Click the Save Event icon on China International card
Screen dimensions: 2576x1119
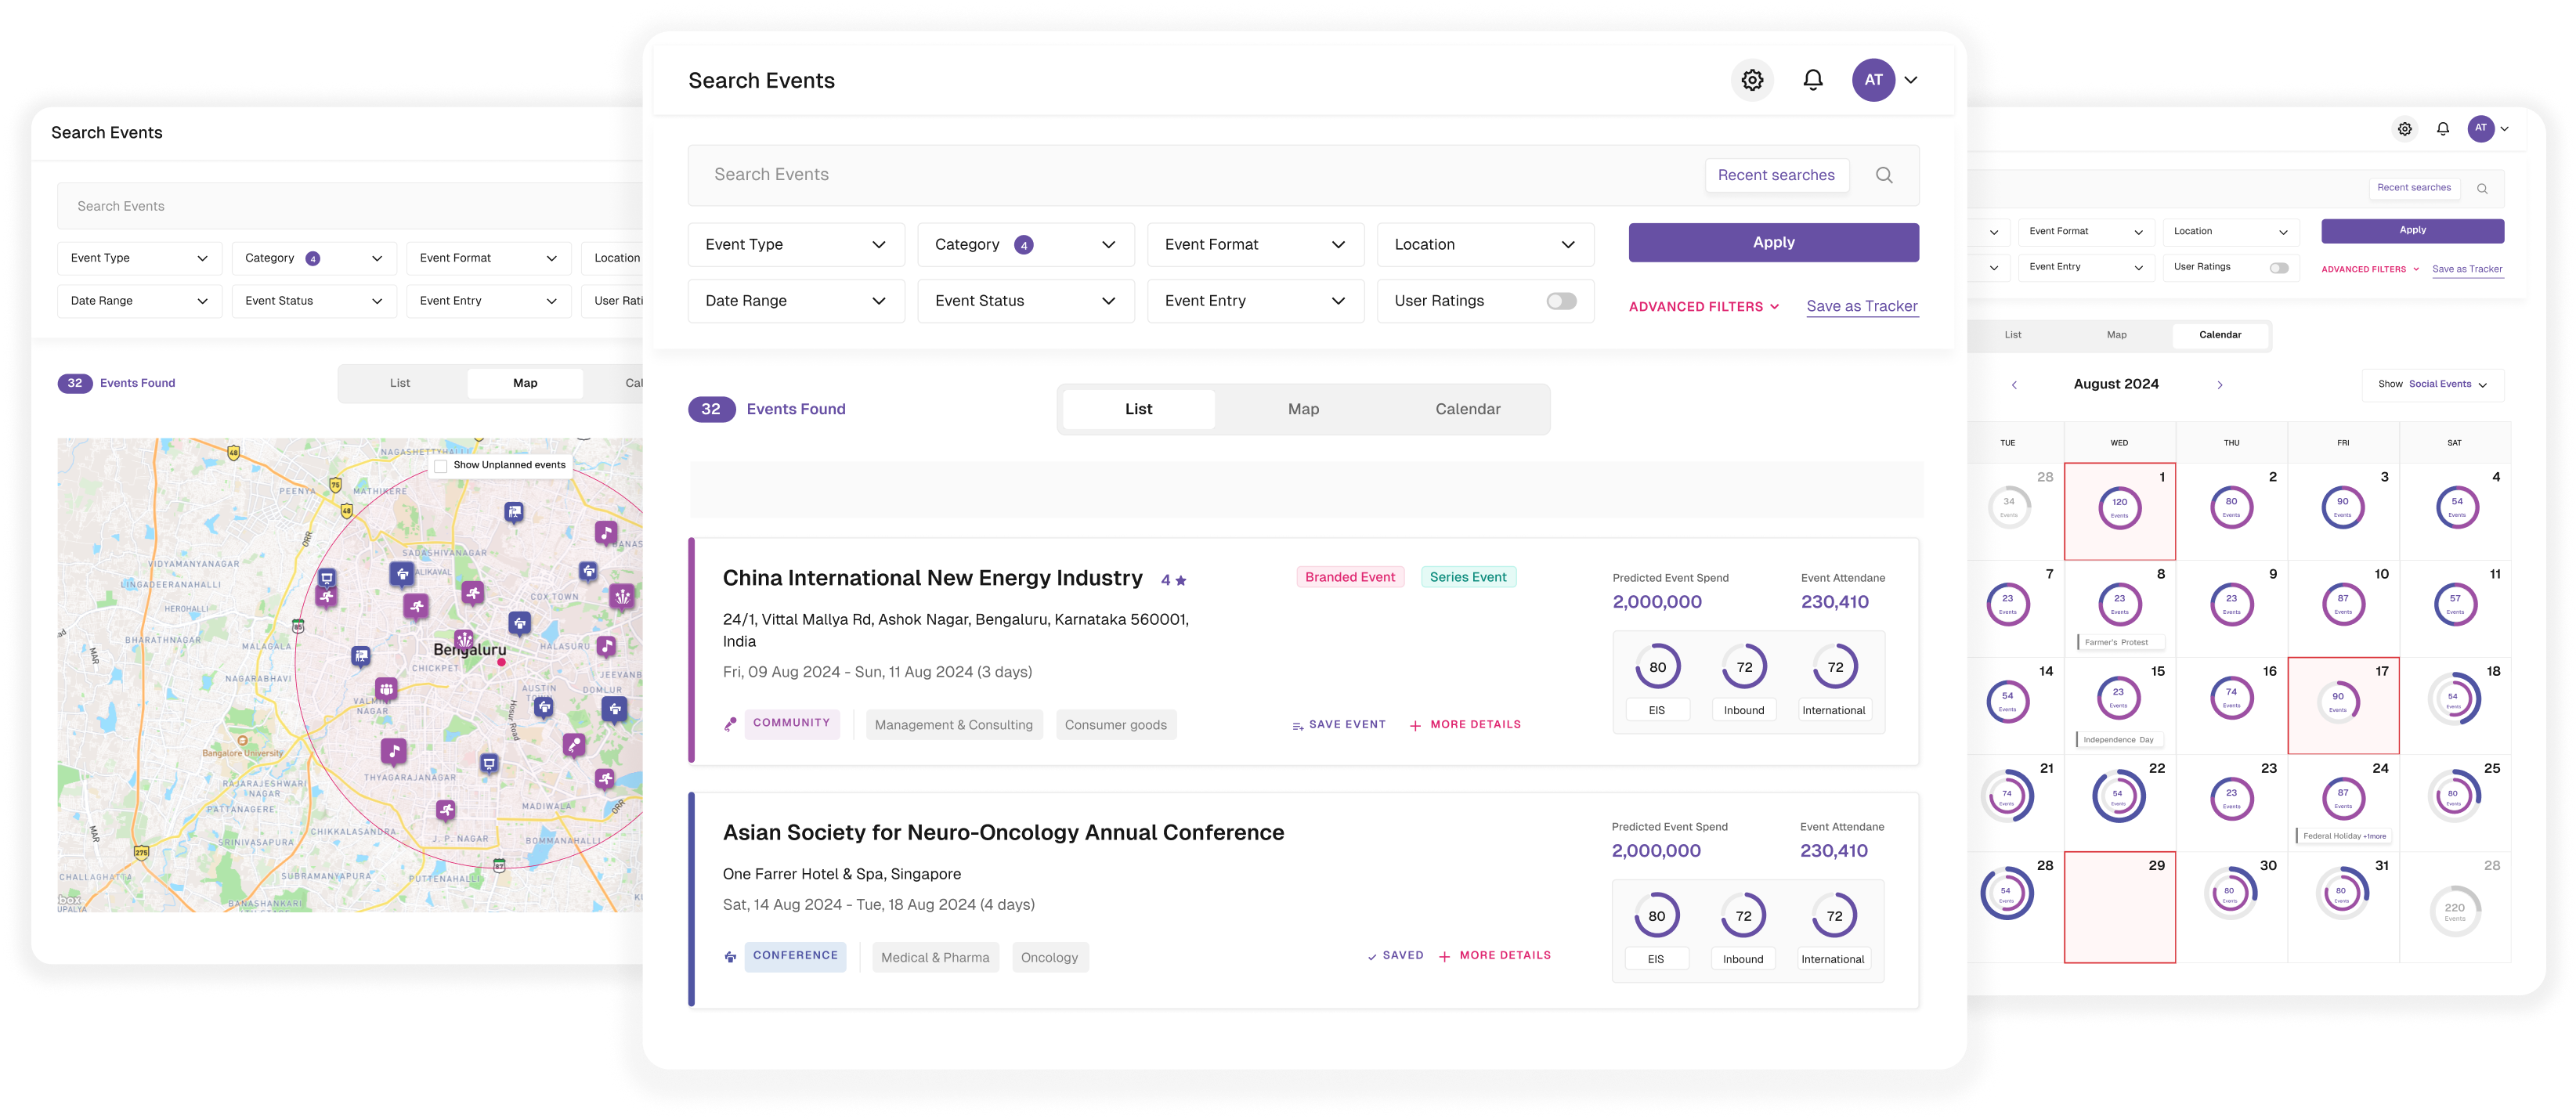click(x=1298, y=726)
